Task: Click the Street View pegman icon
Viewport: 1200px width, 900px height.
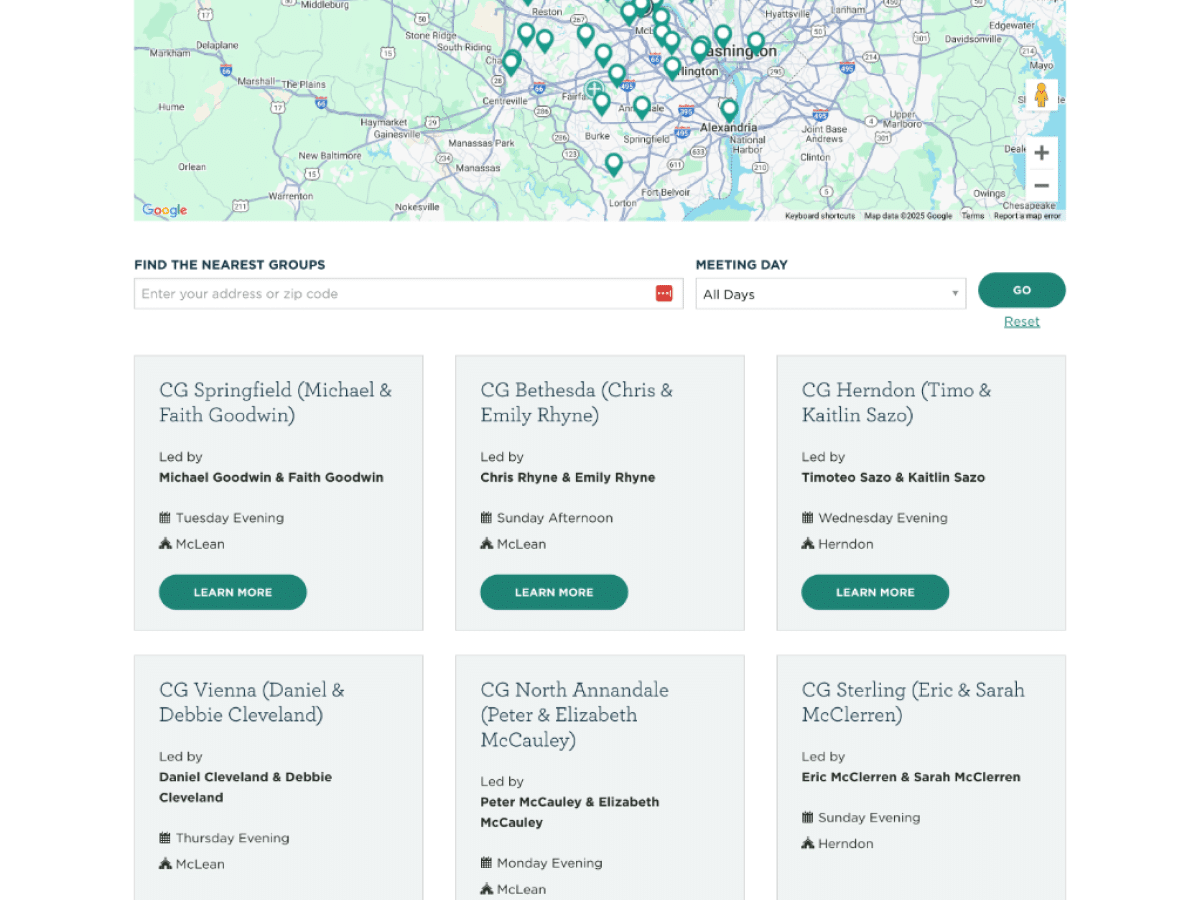Action: pyautogui.click(x=1041, y=96)
